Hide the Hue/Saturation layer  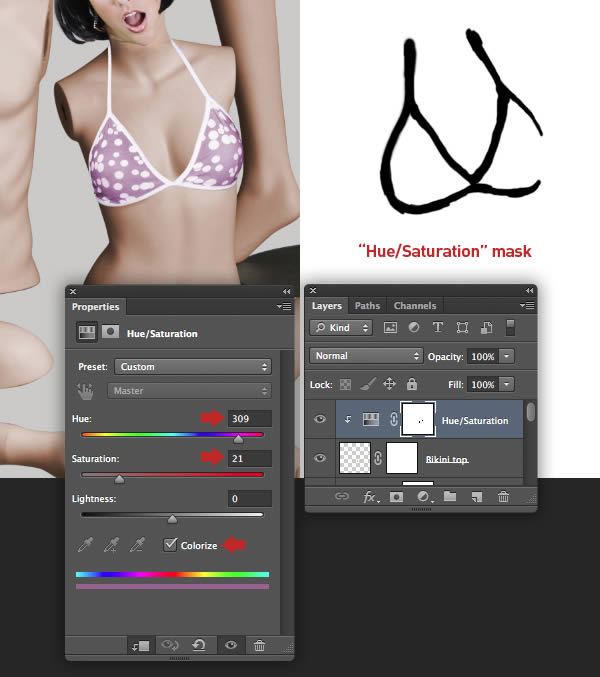(x=320, y=419)
